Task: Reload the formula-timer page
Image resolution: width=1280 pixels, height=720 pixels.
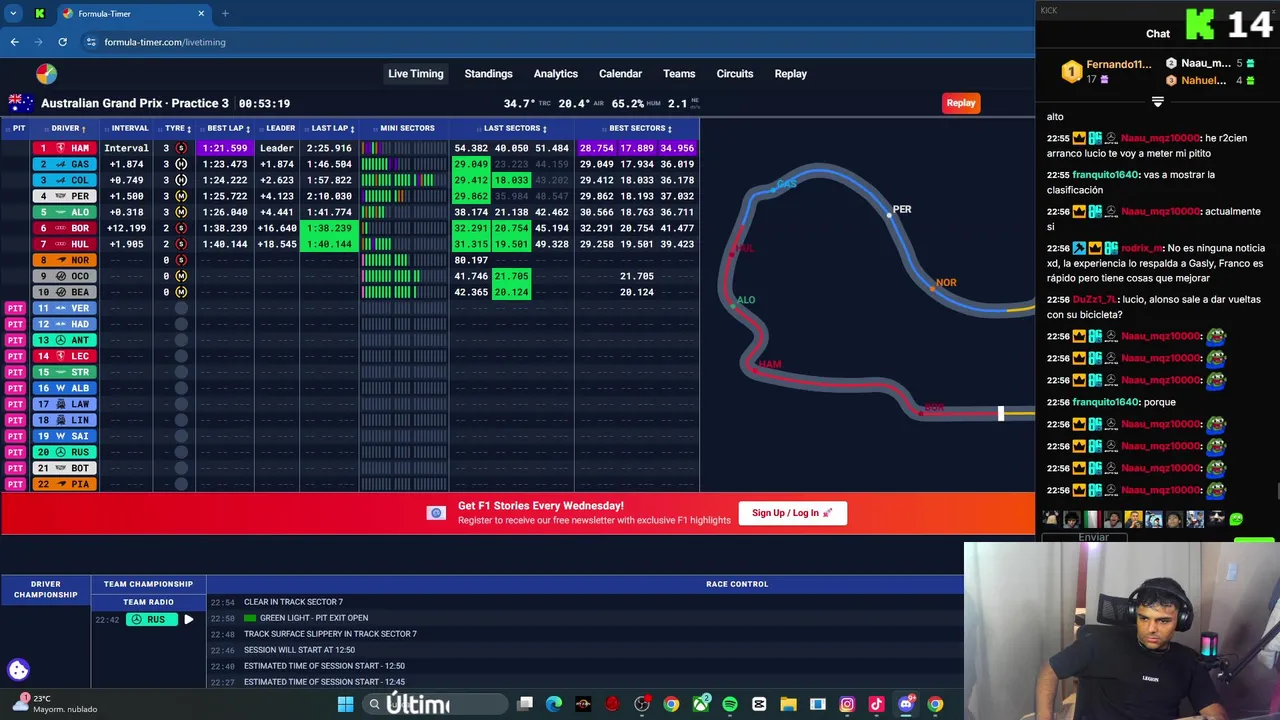Action: point(62,42)
